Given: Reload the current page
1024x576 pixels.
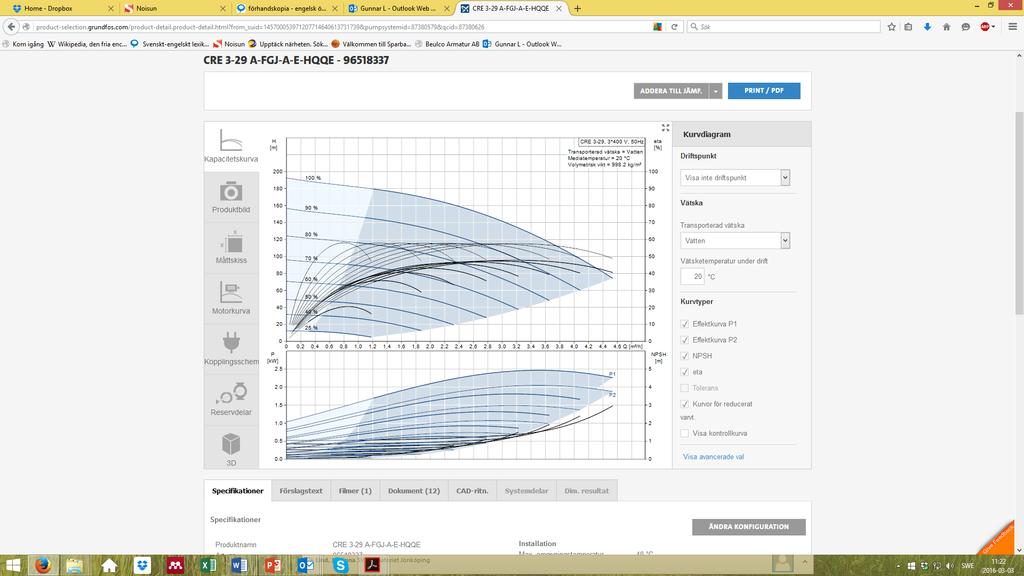Looking at the screenshot, I should click(x=674, y=27).
